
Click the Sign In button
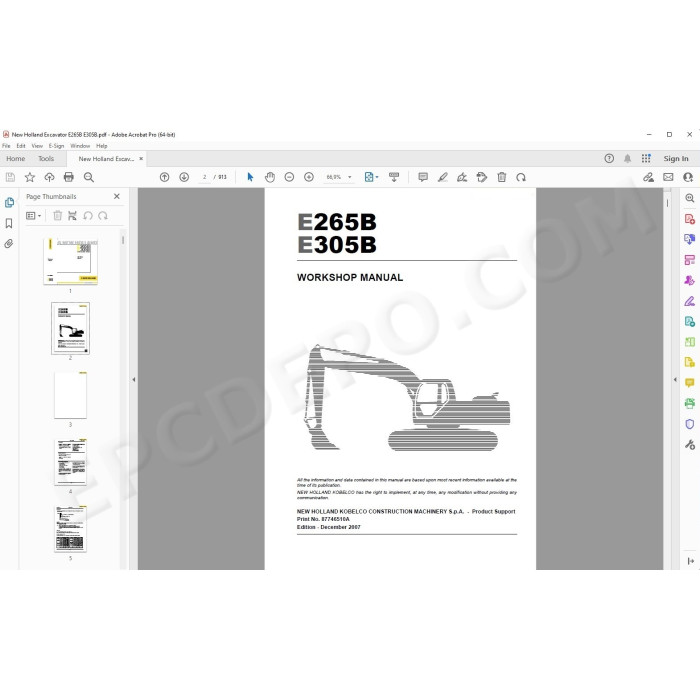(x=675, y=158)
